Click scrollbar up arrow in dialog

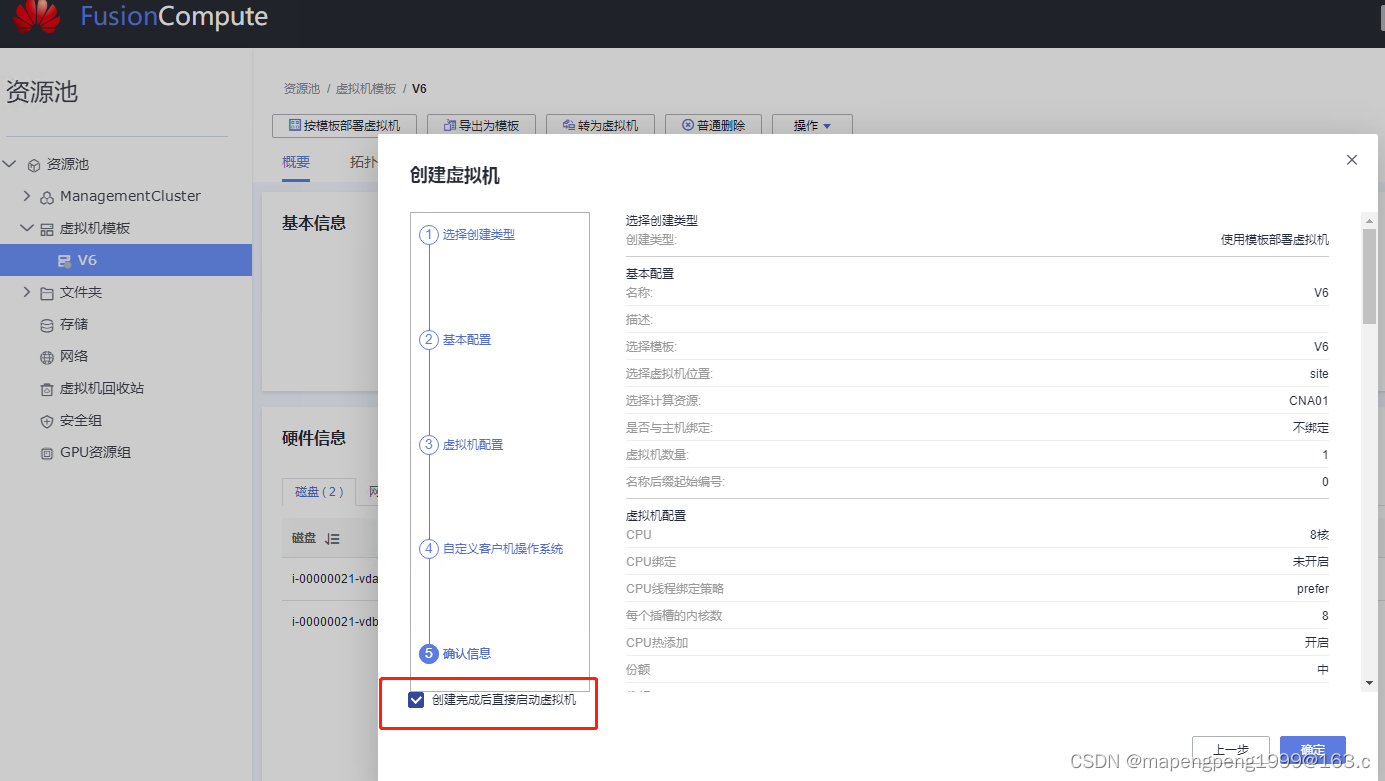coord(1369,219)
